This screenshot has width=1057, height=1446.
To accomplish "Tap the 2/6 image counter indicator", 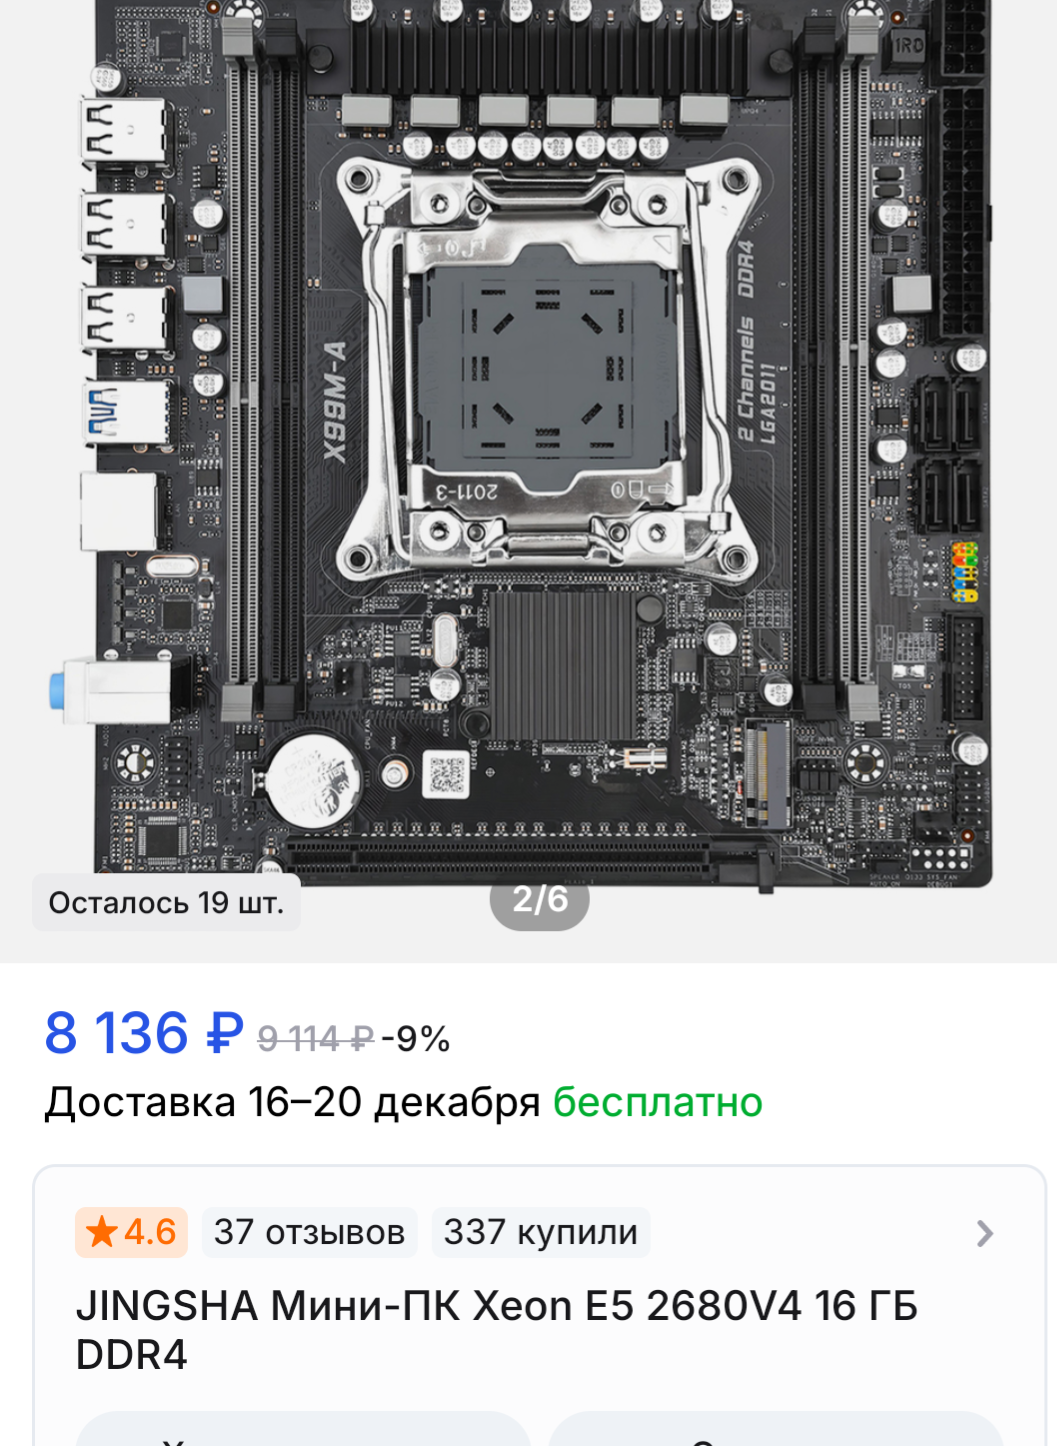I will 540,900.
